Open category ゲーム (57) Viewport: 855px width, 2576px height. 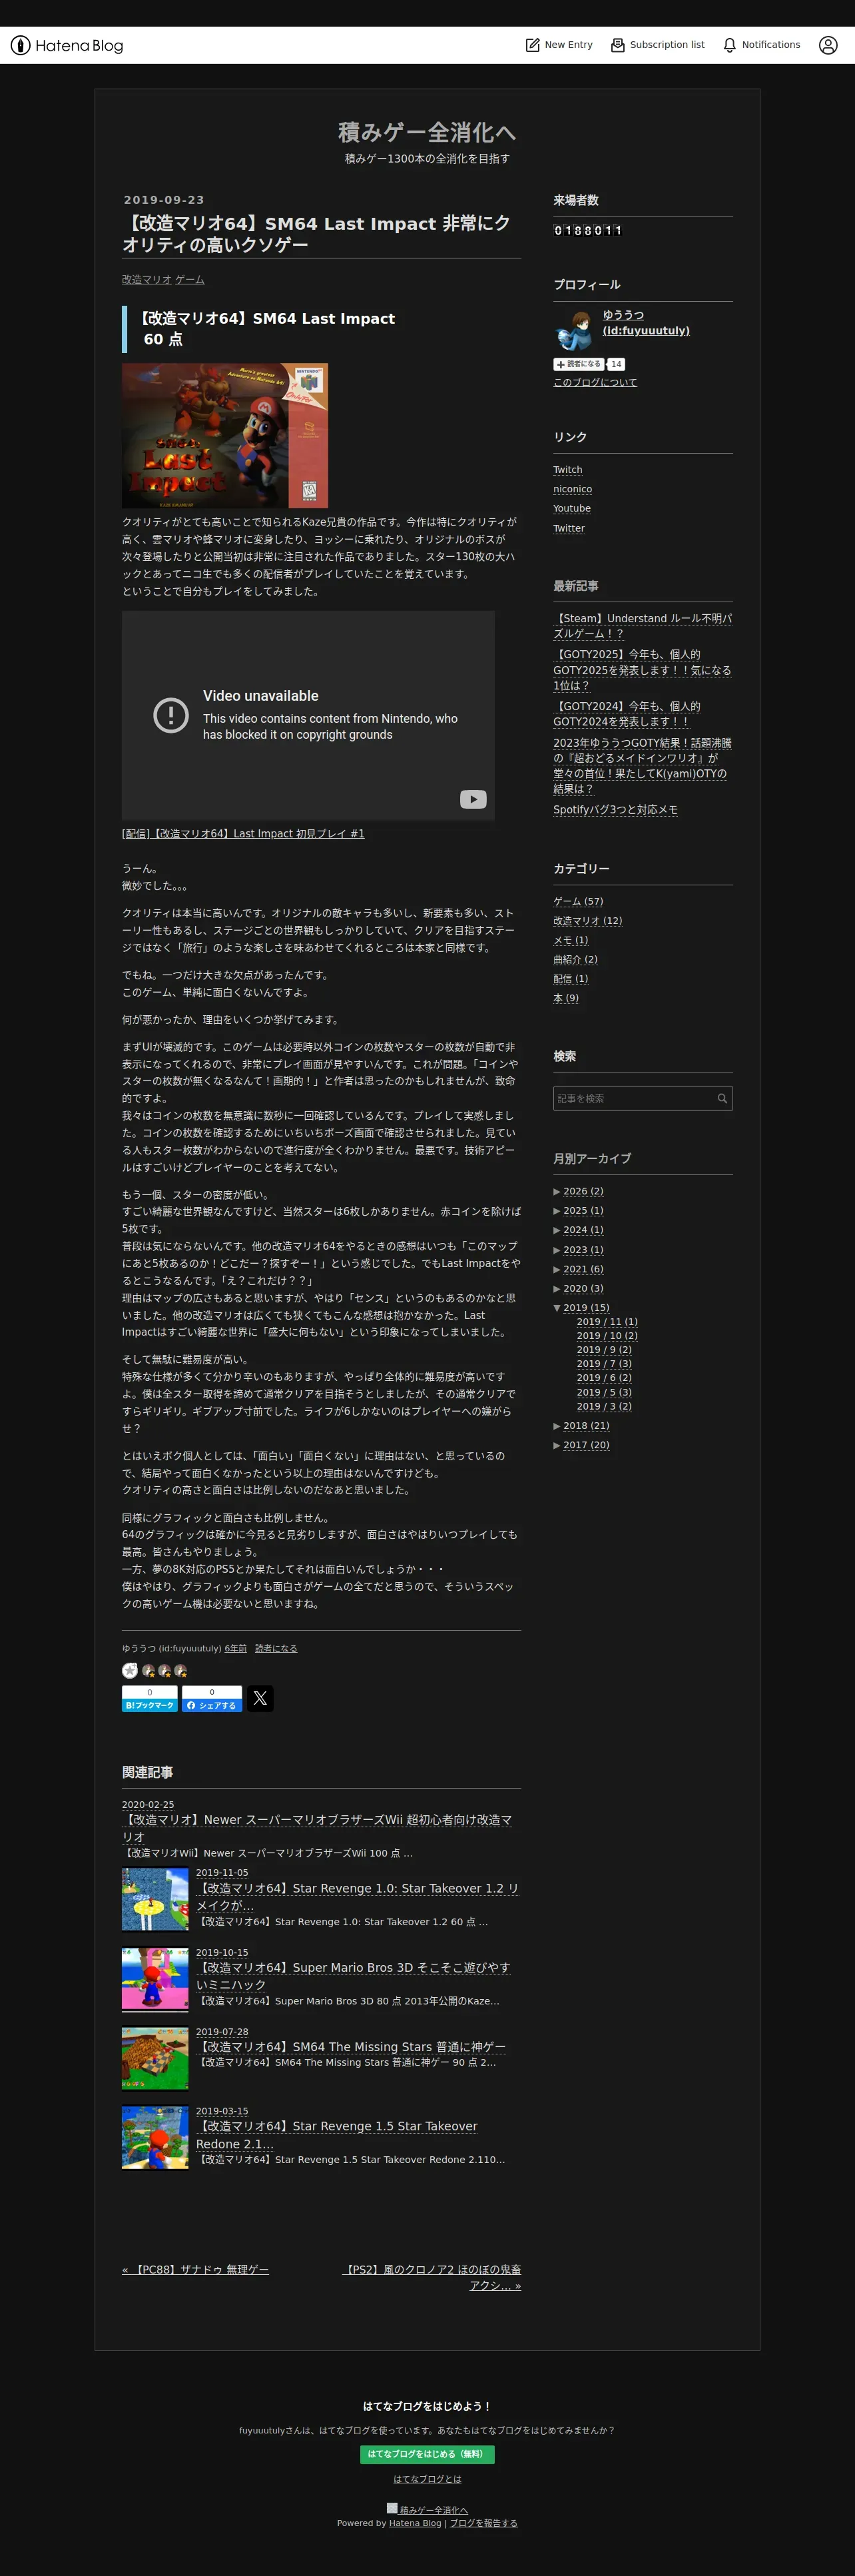click(x=578, y=901)
